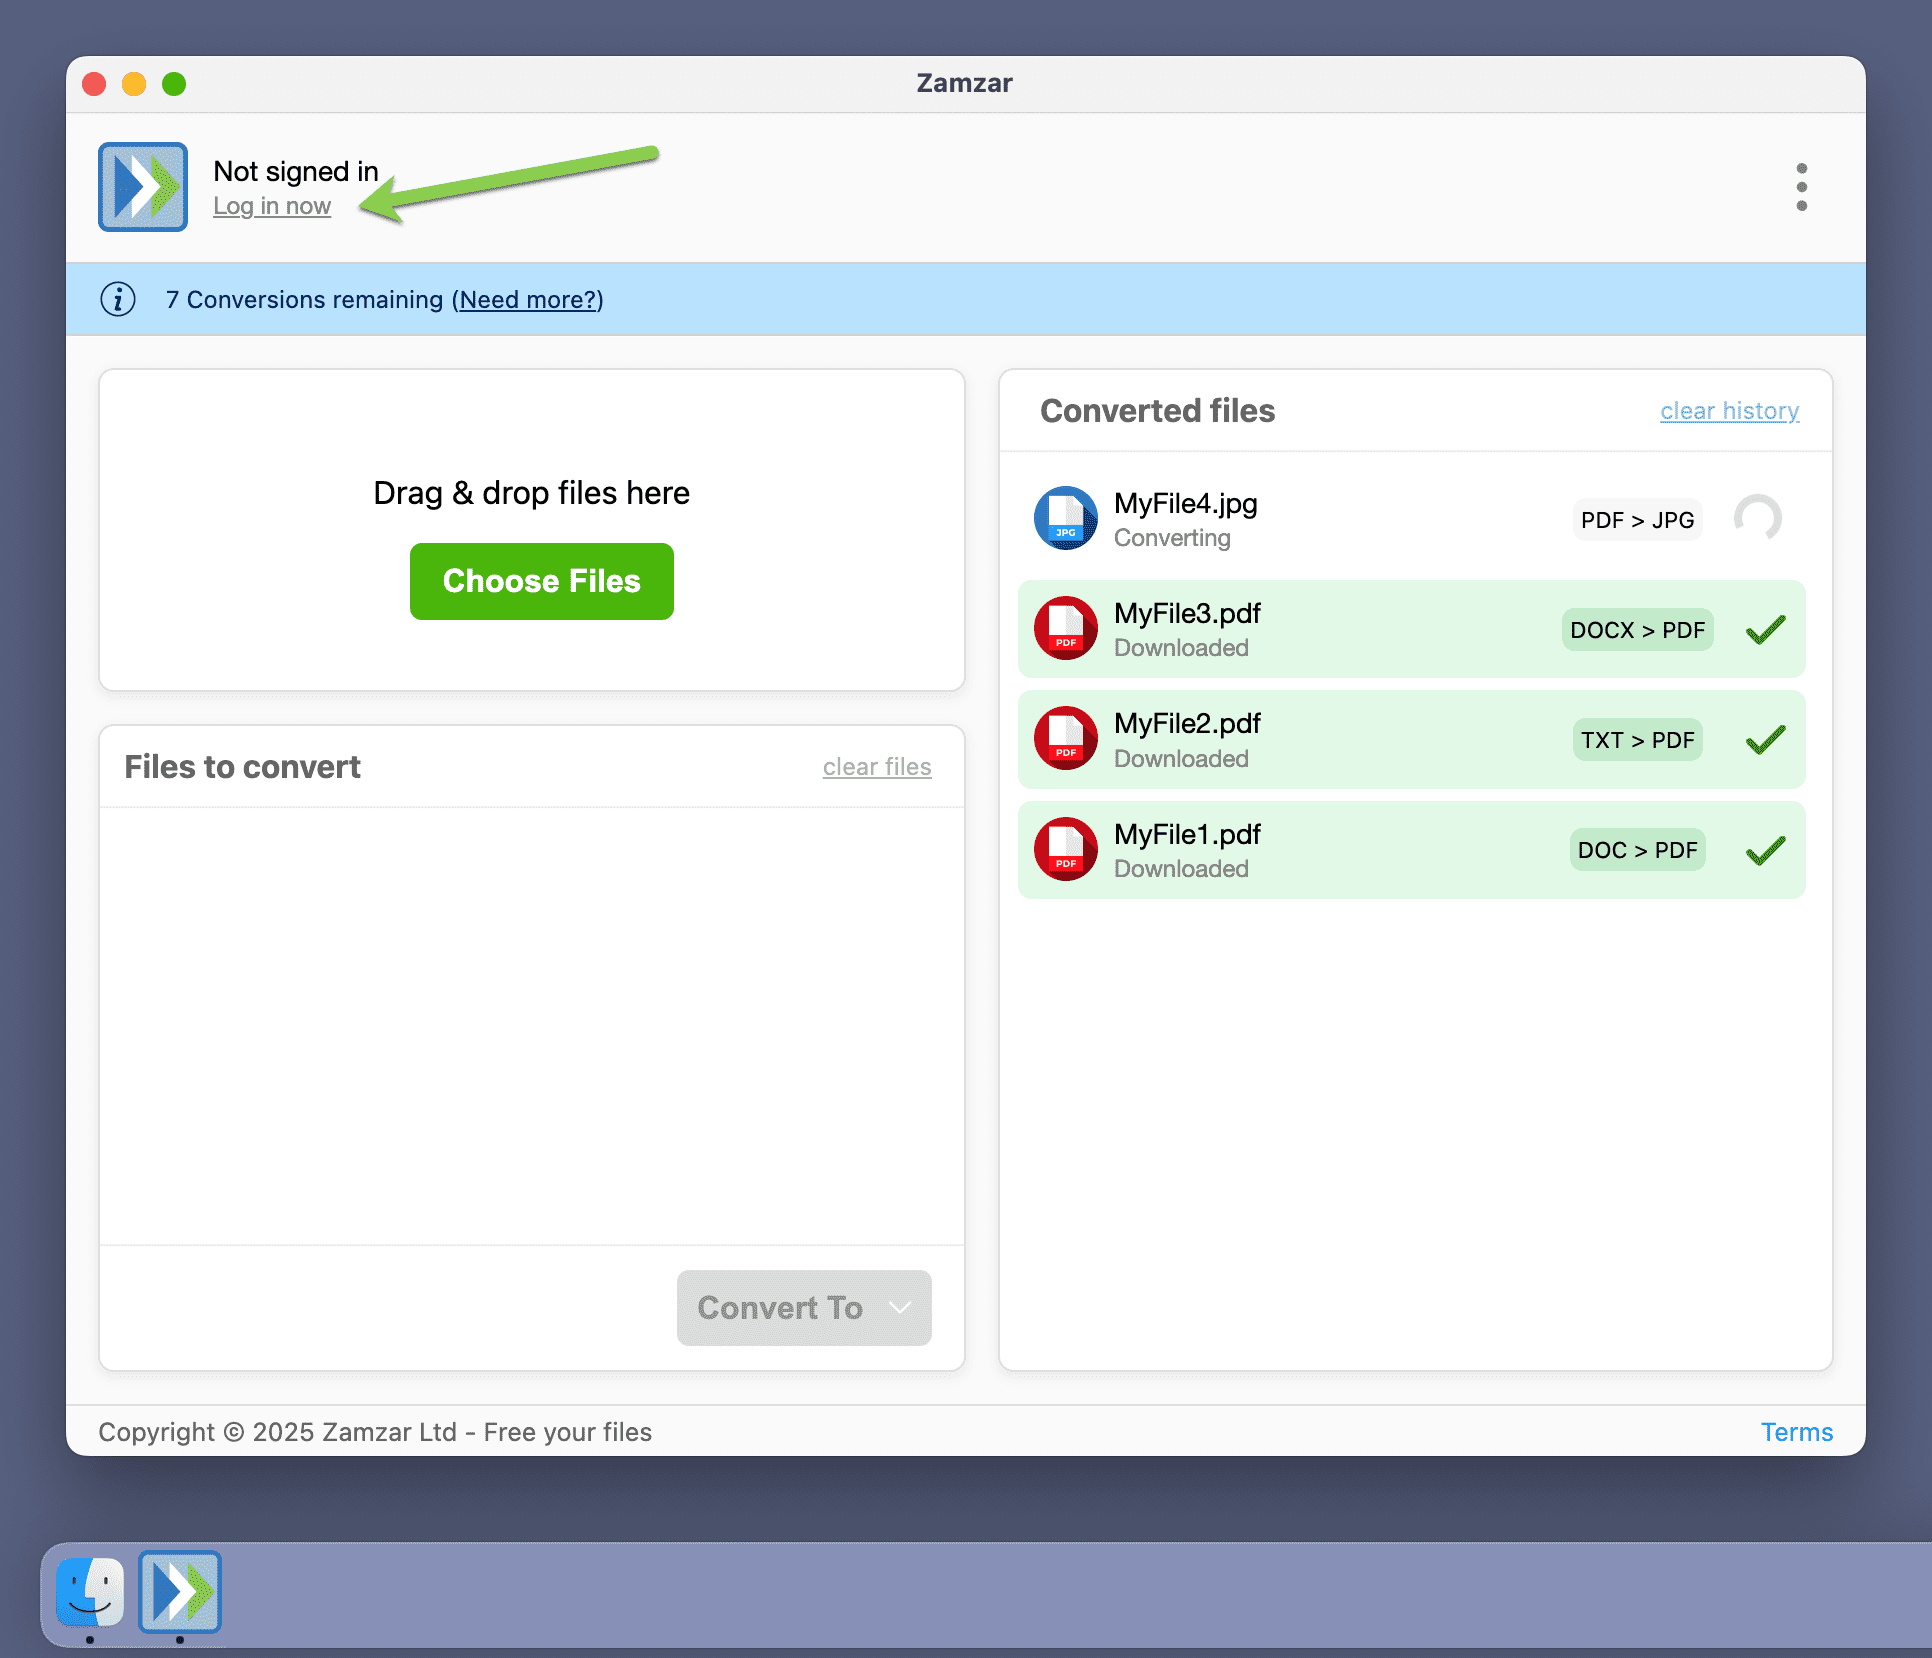Open the Convert To dropdown
The width and height of the screenshot is (1932, 1658).
(x=803, y=1307)
